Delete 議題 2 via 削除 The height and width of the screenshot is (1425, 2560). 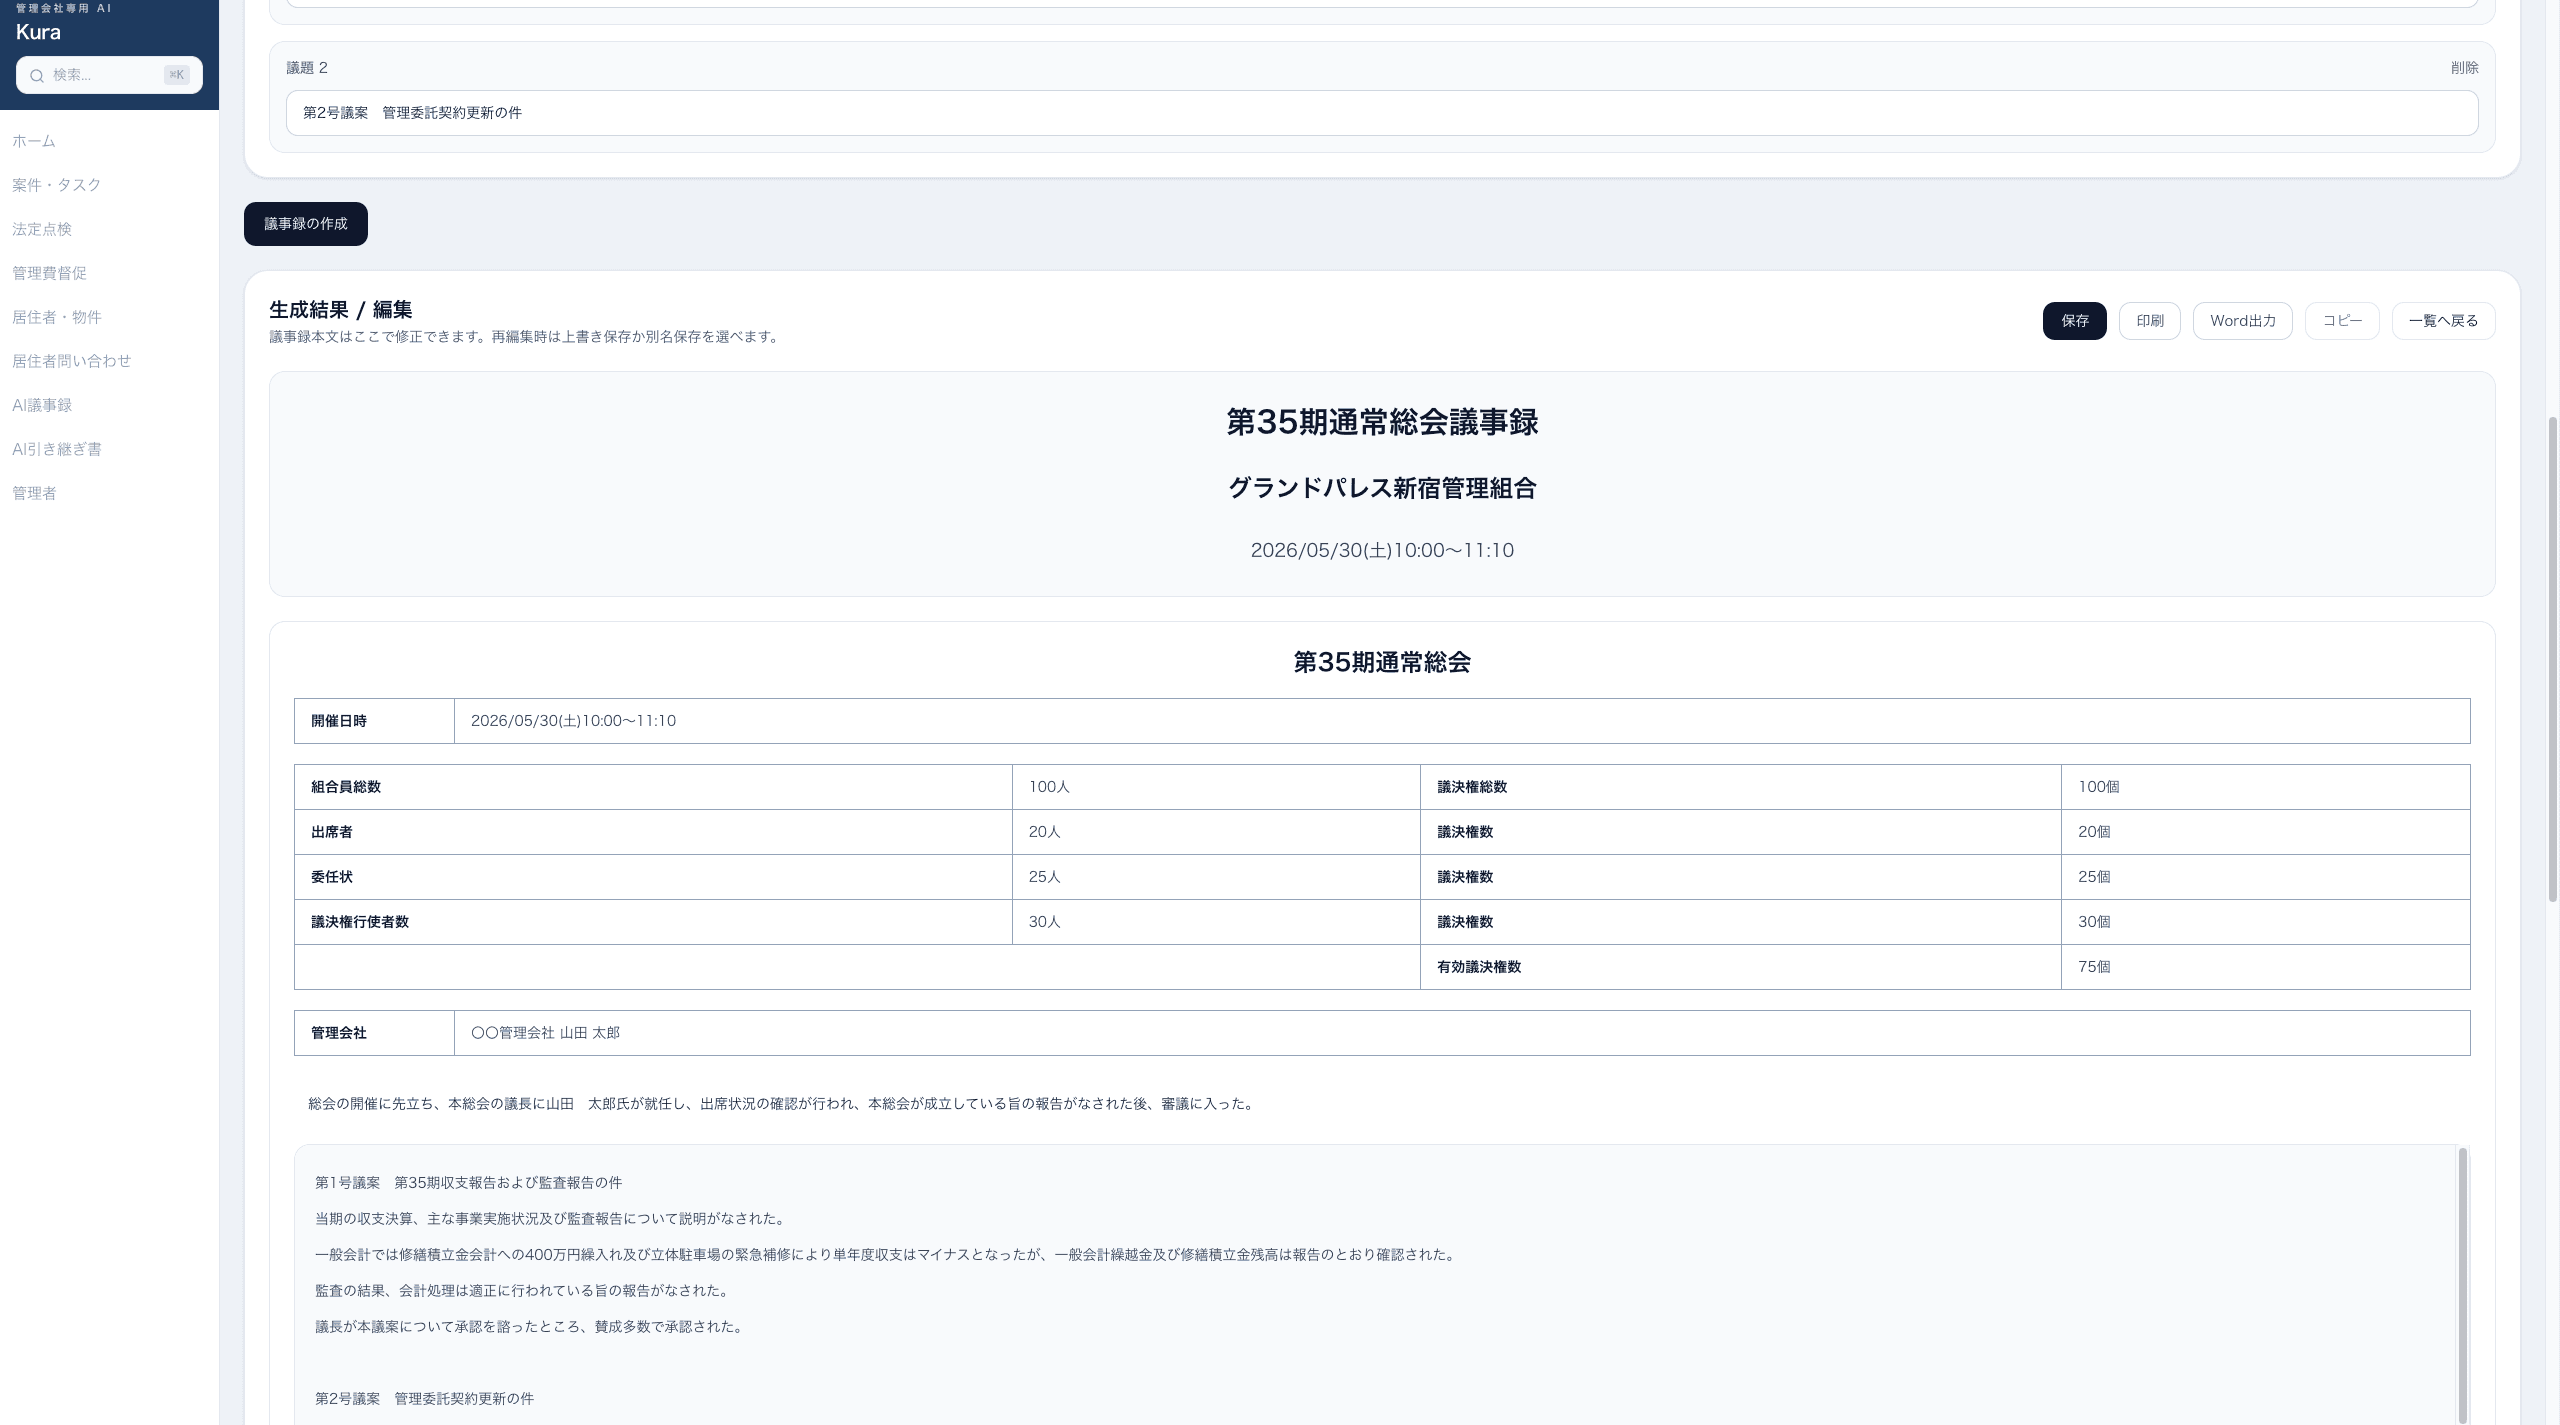[2464, 68]
